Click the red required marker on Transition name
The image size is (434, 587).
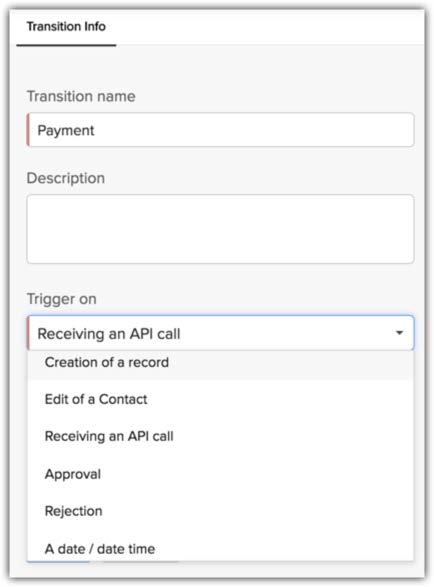[x=28, y=130]
